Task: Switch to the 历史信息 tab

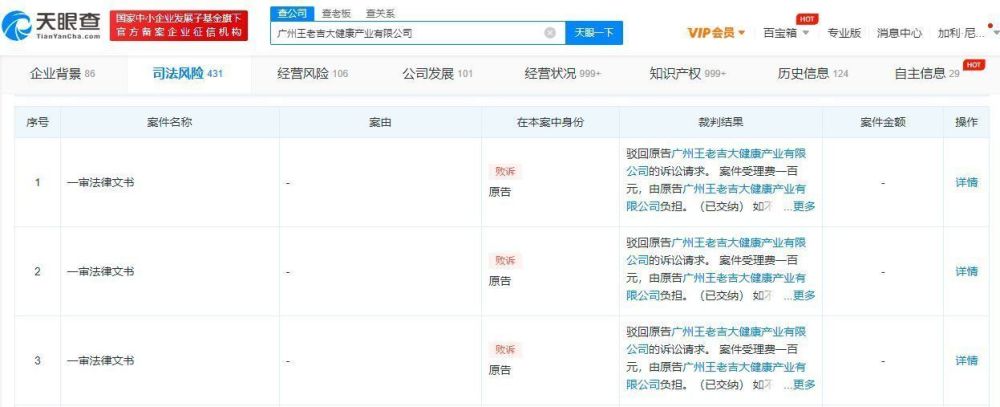Action: pos(813,73)
